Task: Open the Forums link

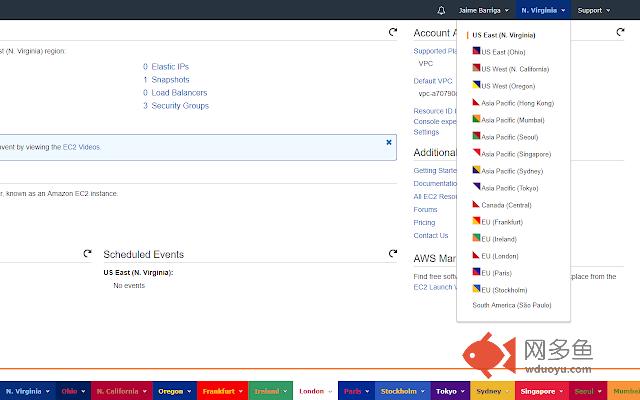Action: pyautogui.click(x=425, y=209)
